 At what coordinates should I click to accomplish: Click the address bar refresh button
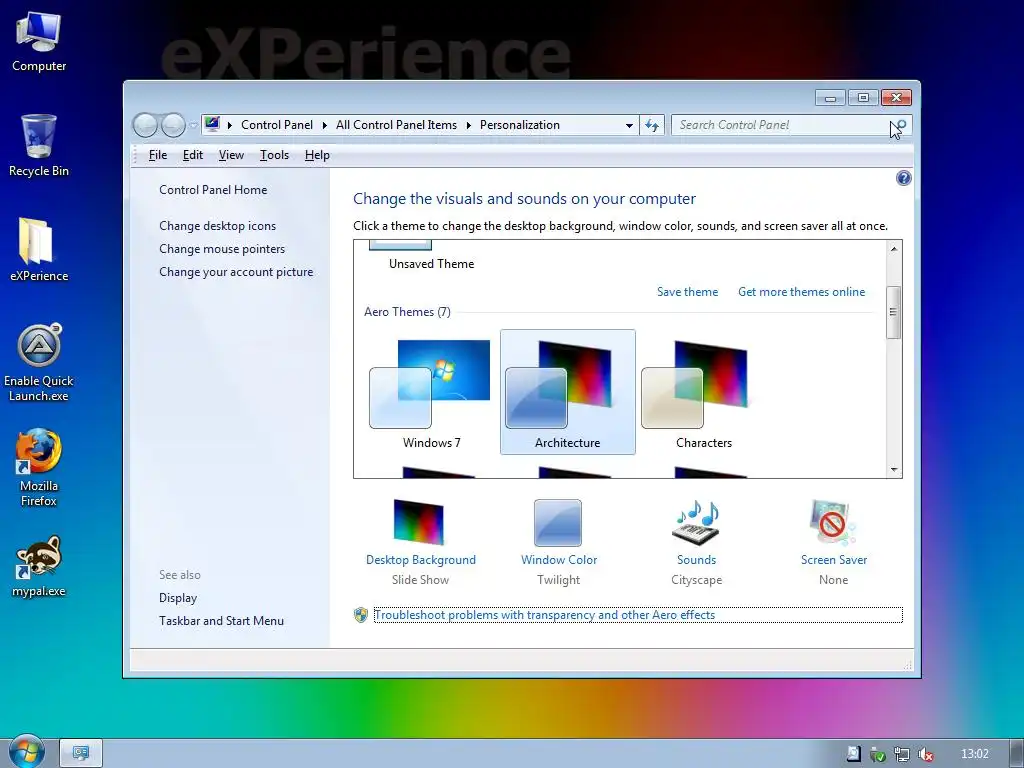click(x=652, y=125)
